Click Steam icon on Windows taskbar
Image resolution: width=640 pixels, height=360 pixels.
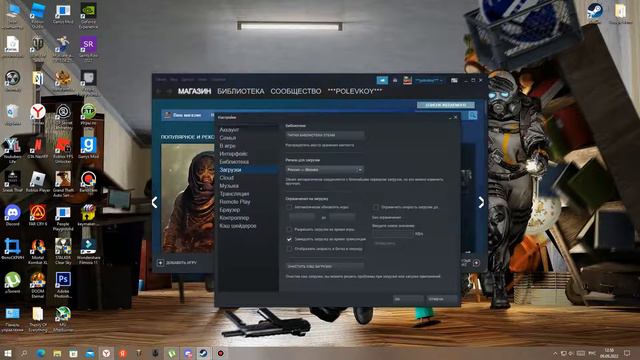(x=203, y=353)
